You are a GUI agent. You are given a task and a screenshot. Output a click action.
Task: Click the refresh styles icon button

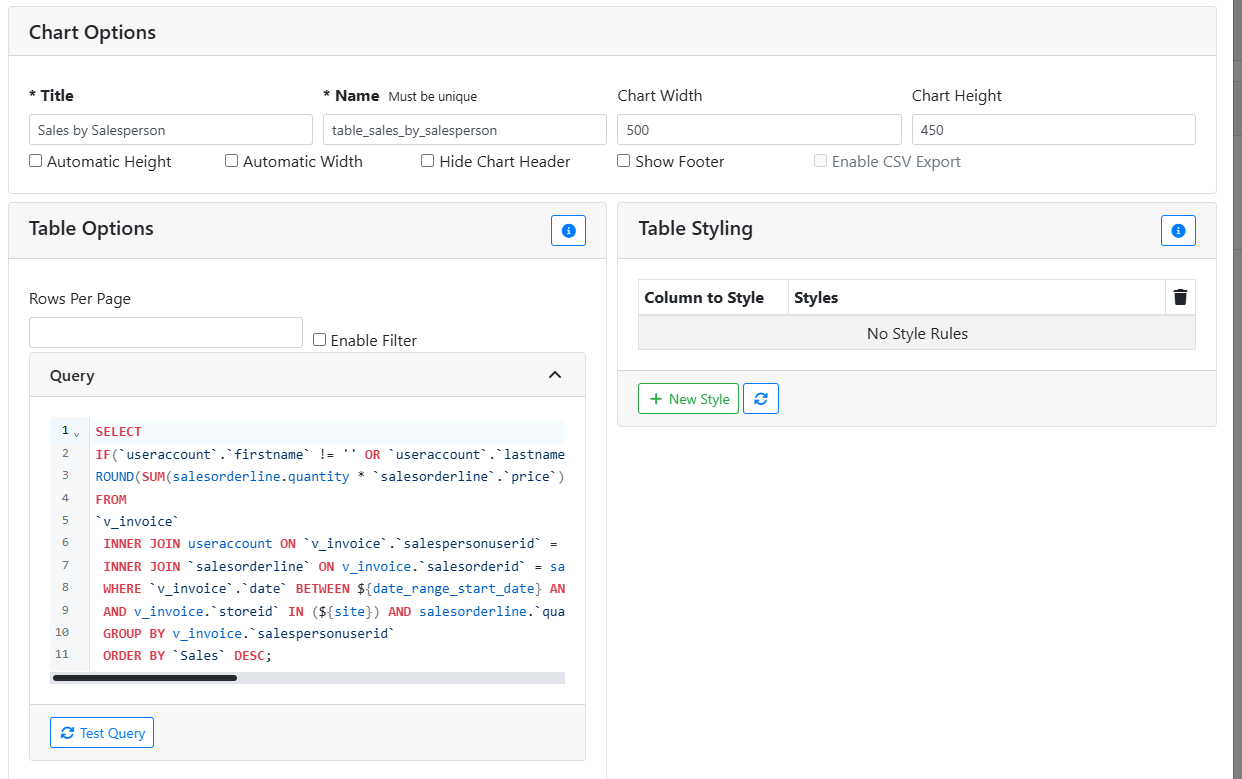(761, 399)
